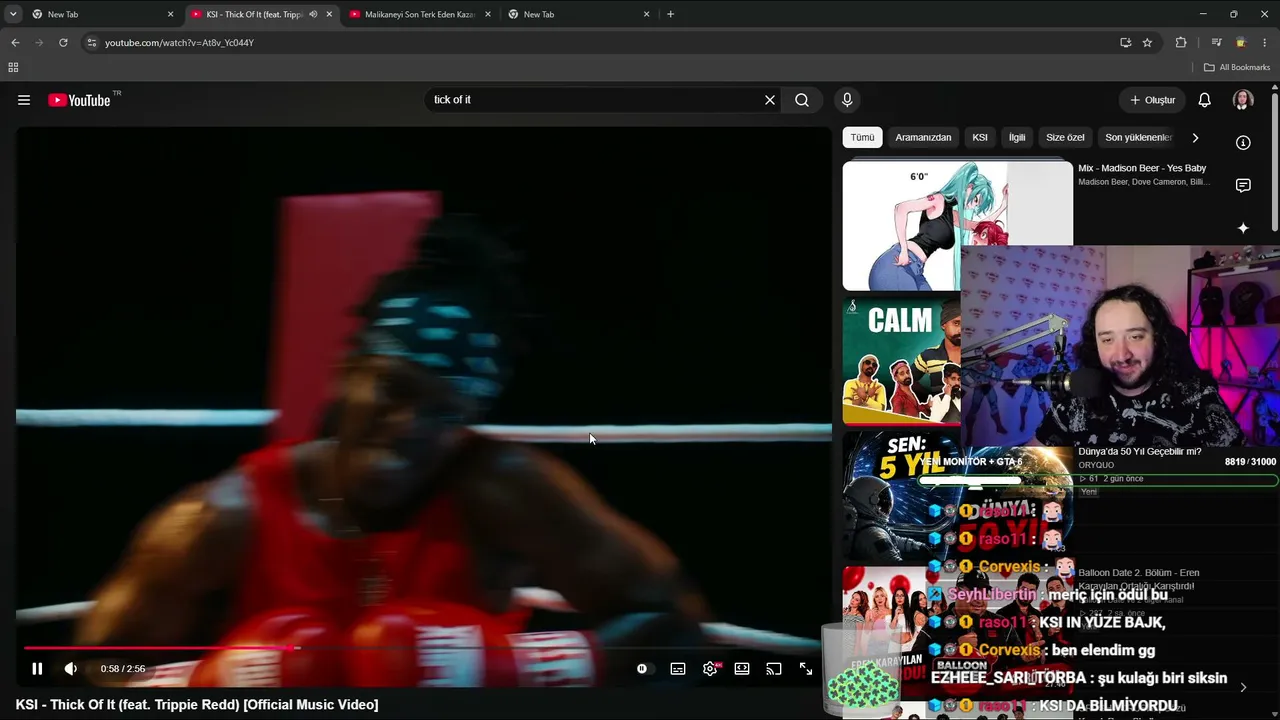Close the Malikaneyi Son Terk Eden tab

tap(488, 14)
